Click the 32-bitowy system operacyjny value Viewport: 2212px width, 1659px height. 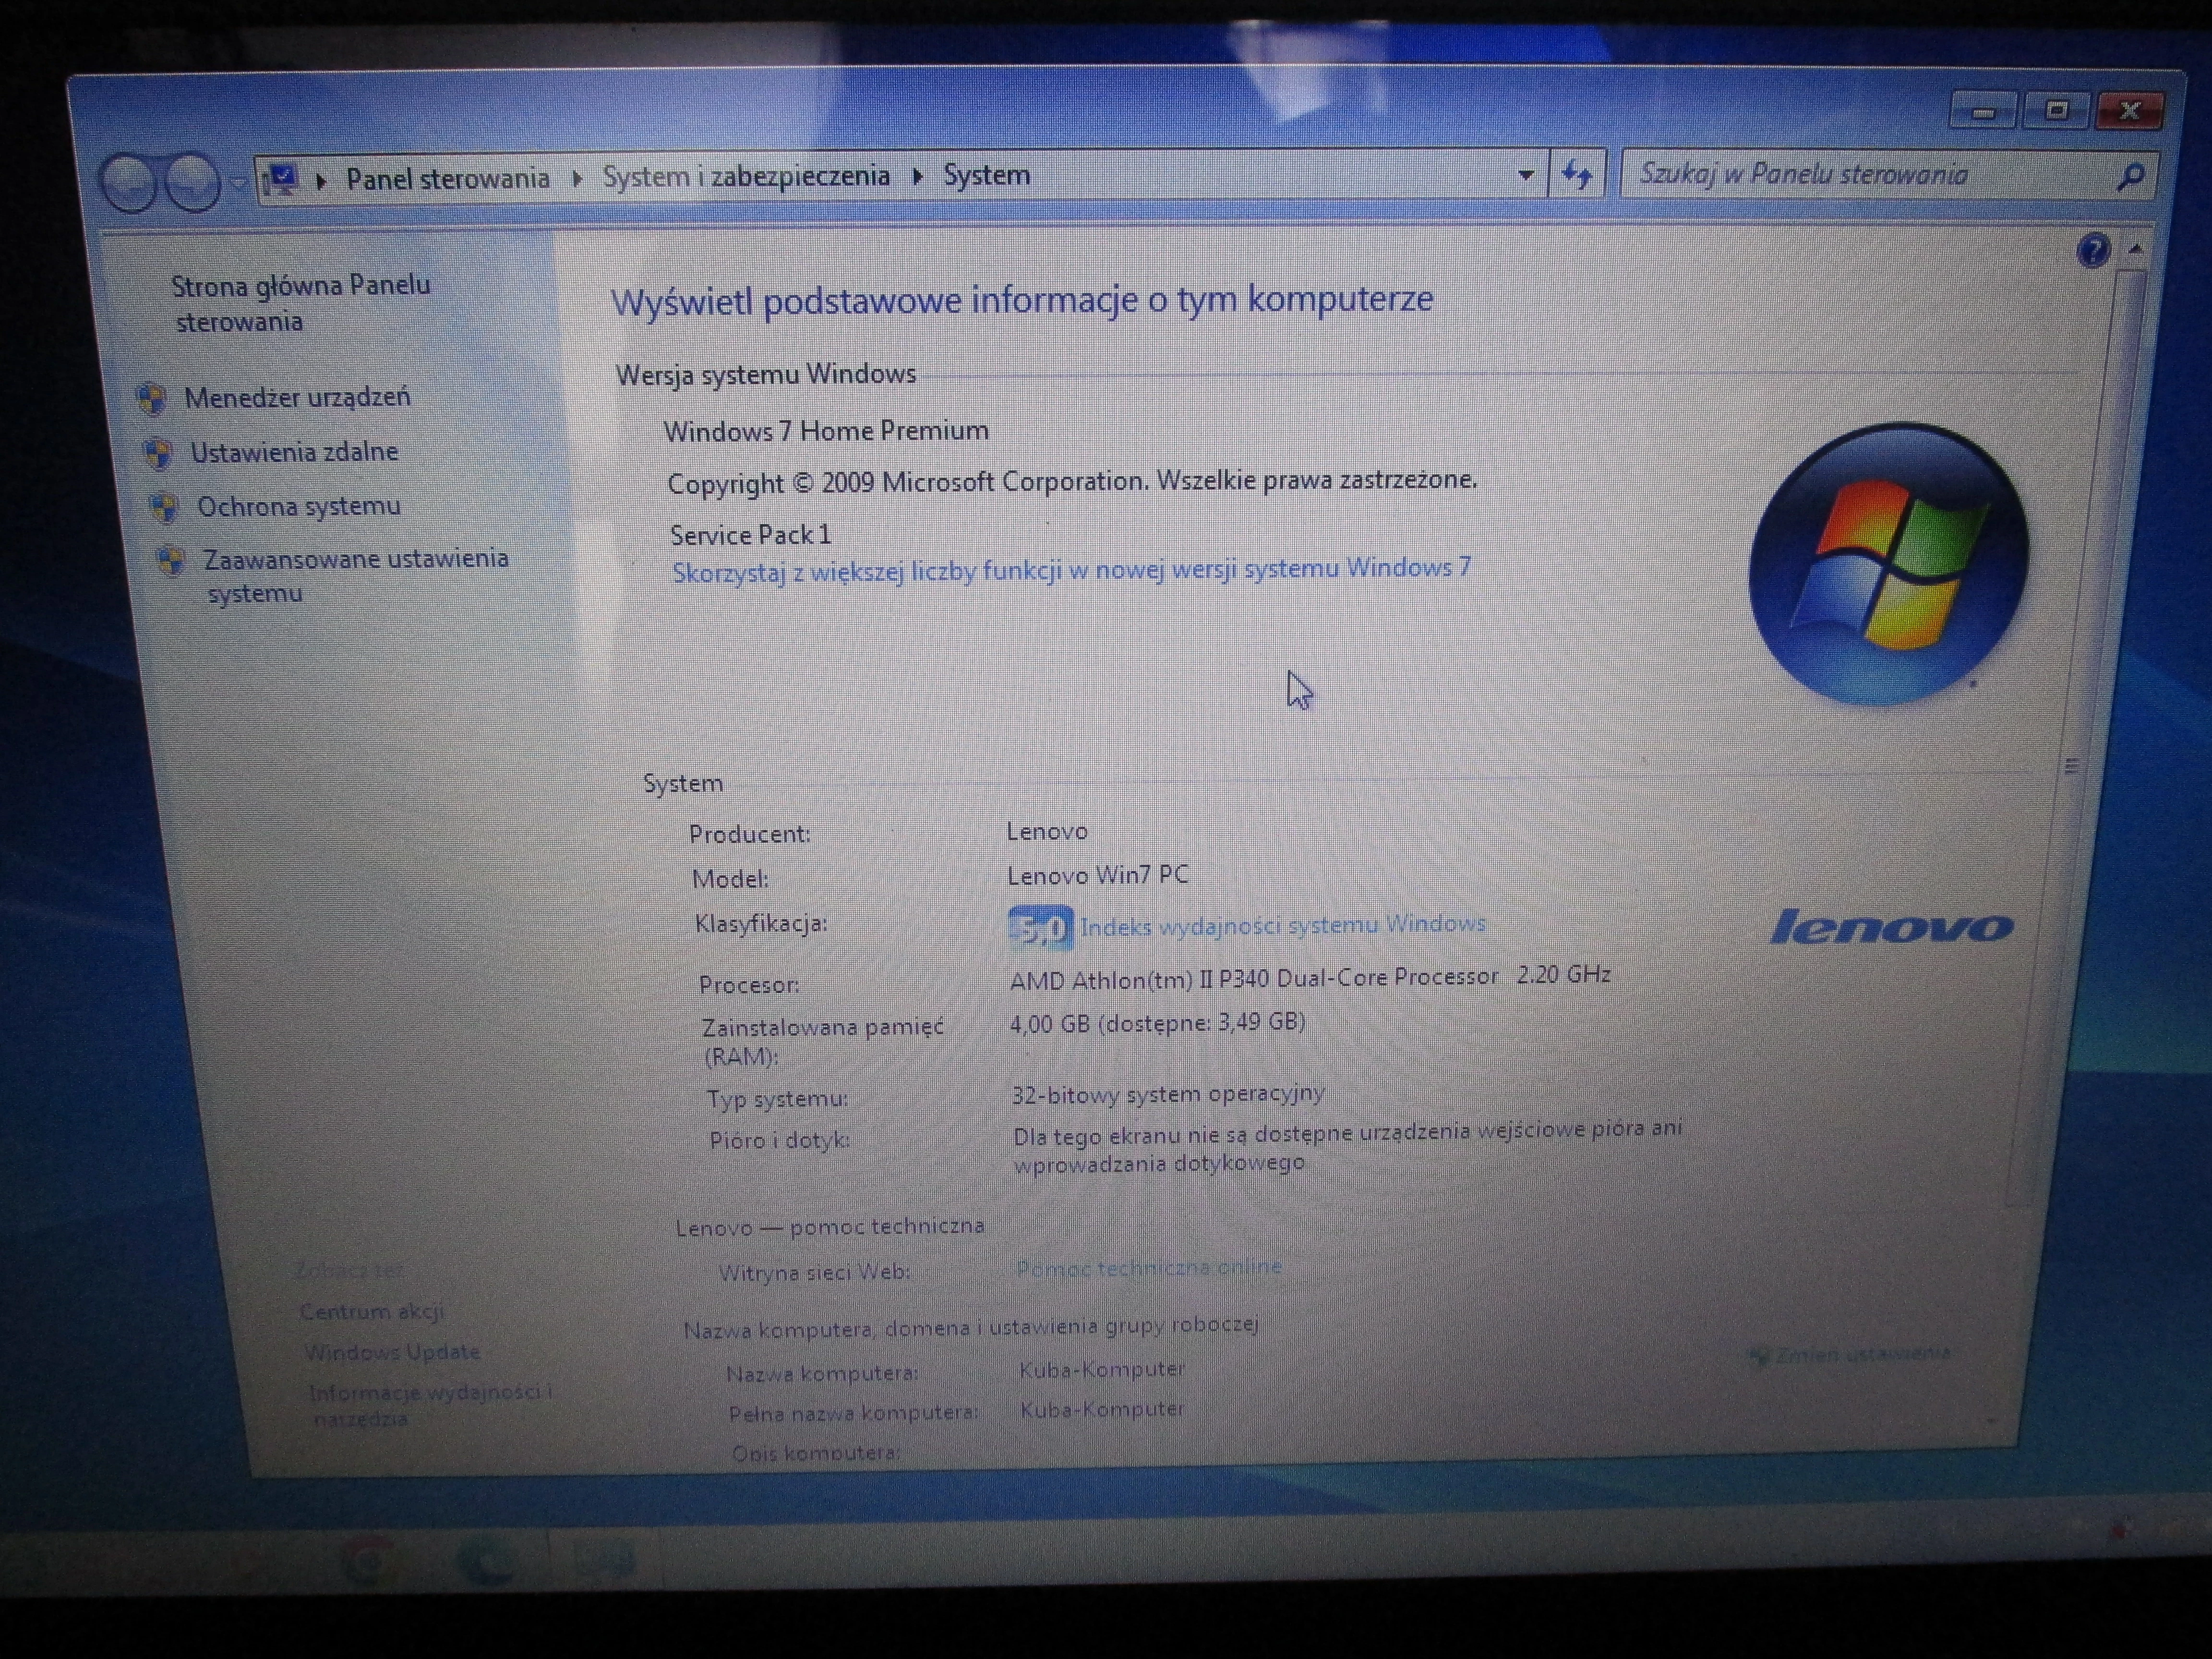(x=1168, y=1094)
